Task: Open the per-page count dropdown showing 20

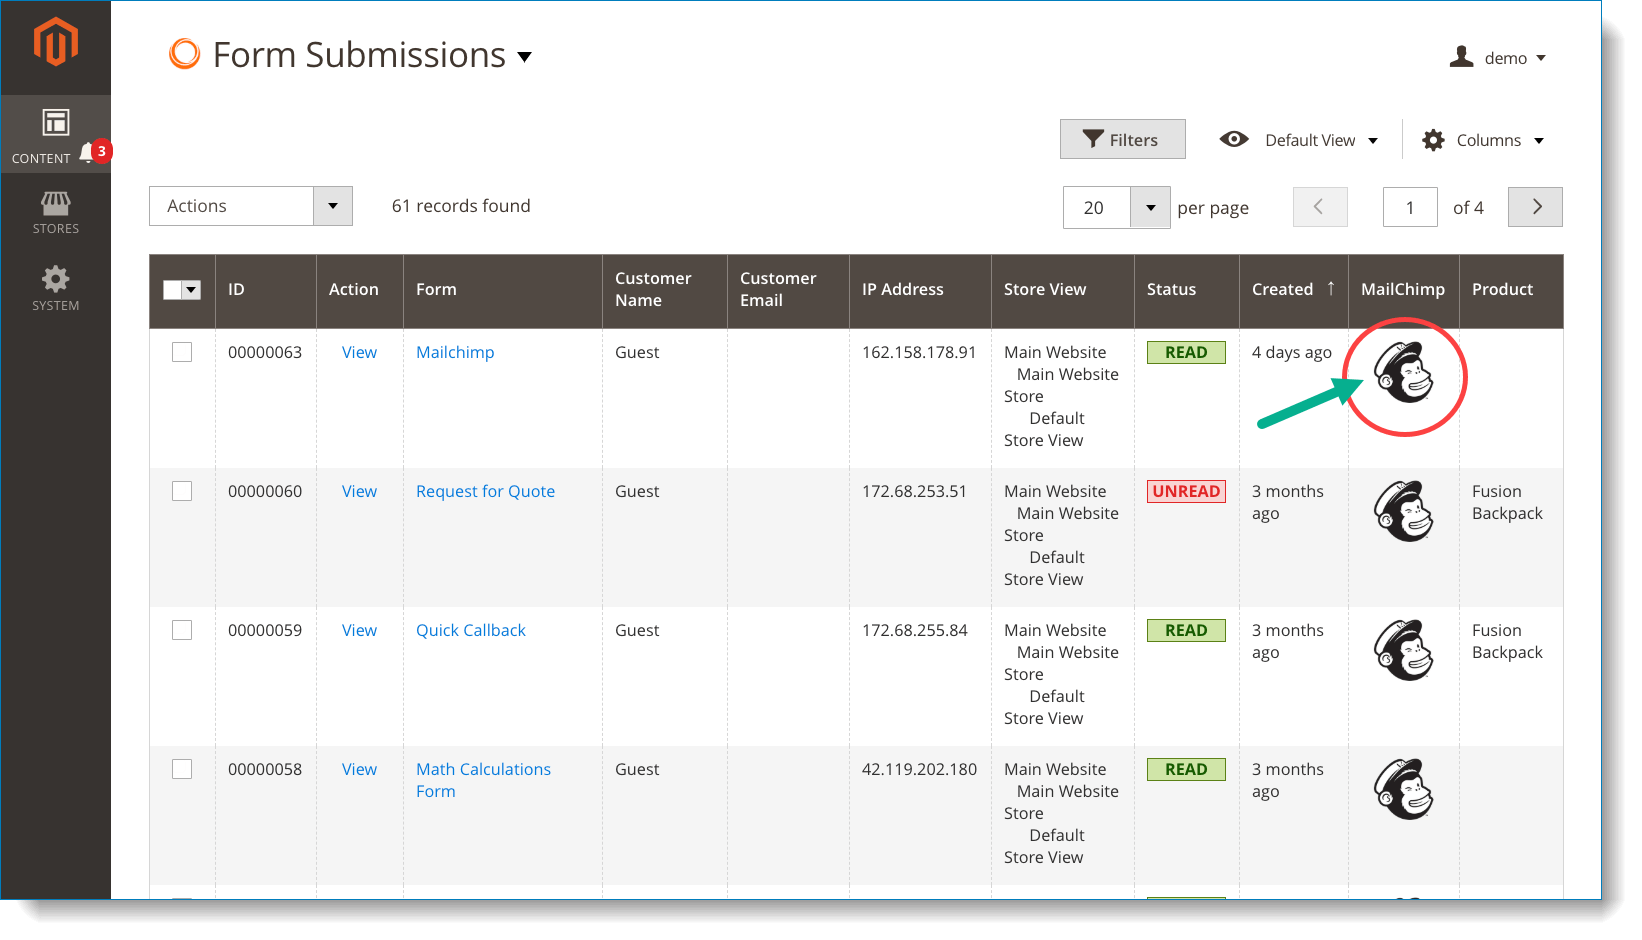Action: (1150, 207)
